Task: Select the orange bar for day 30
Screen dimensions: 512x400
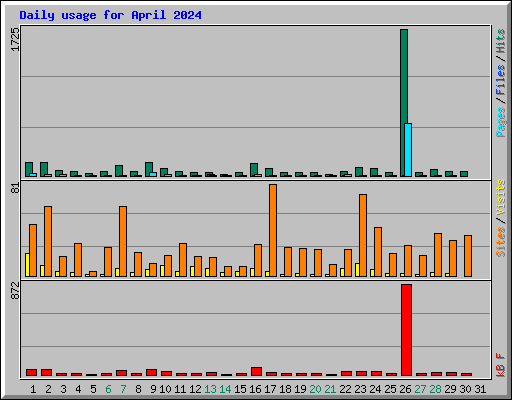Action: tap(468, 256)
